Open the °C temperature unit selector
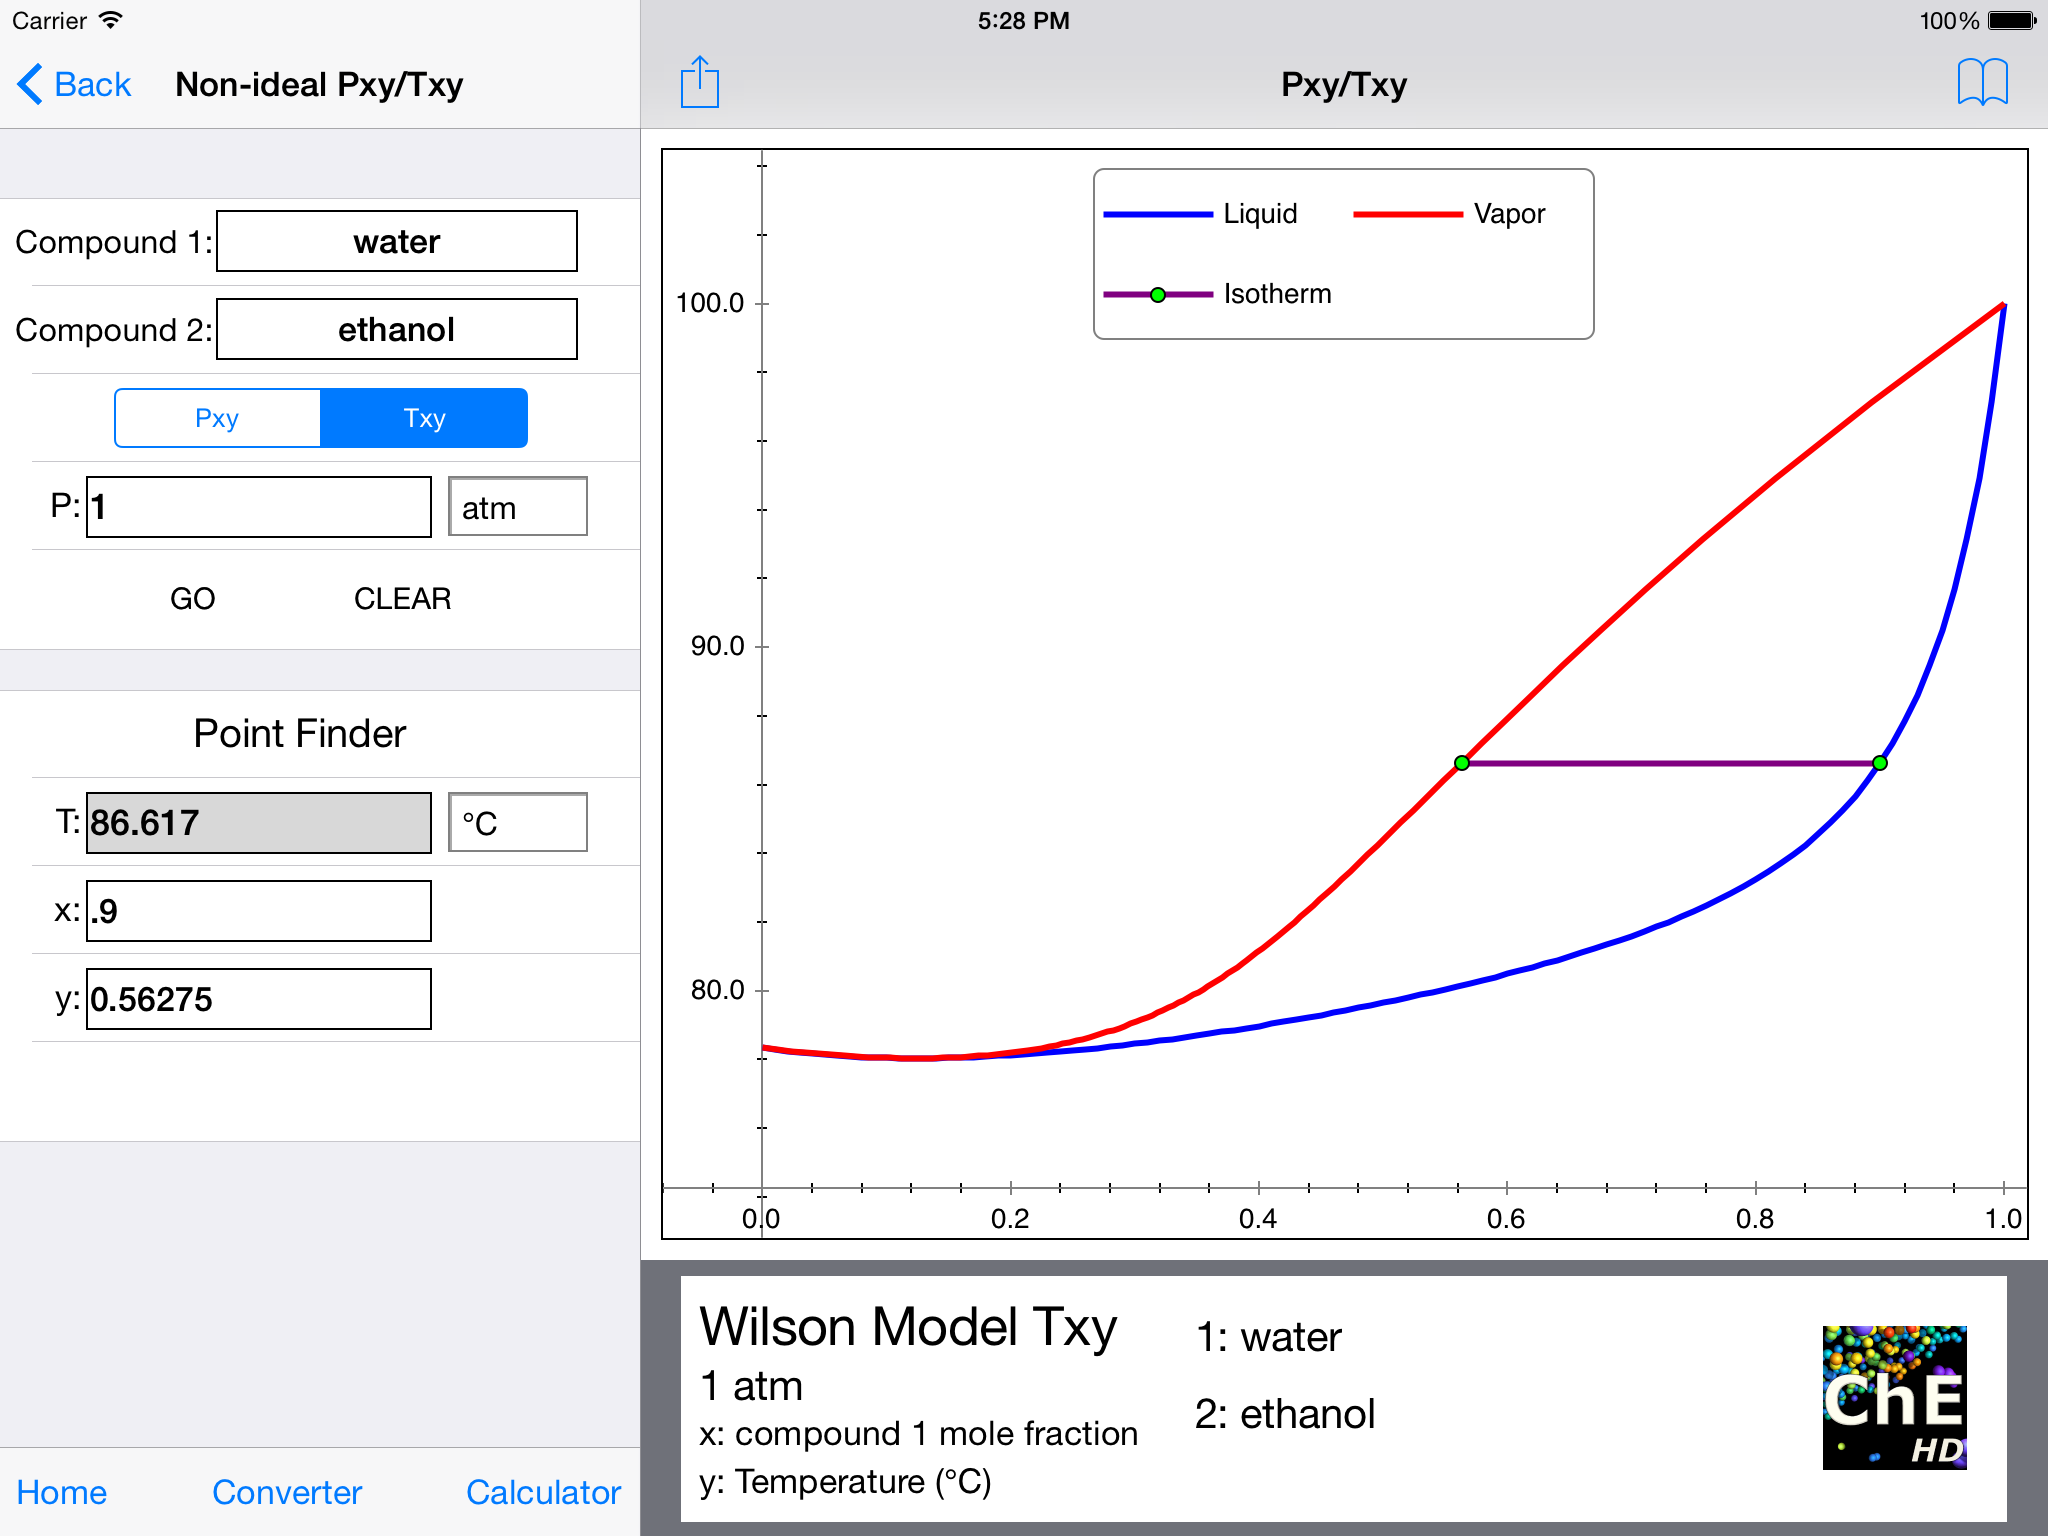This screenshot has width=2048, height=1536. tap(517, 823)
